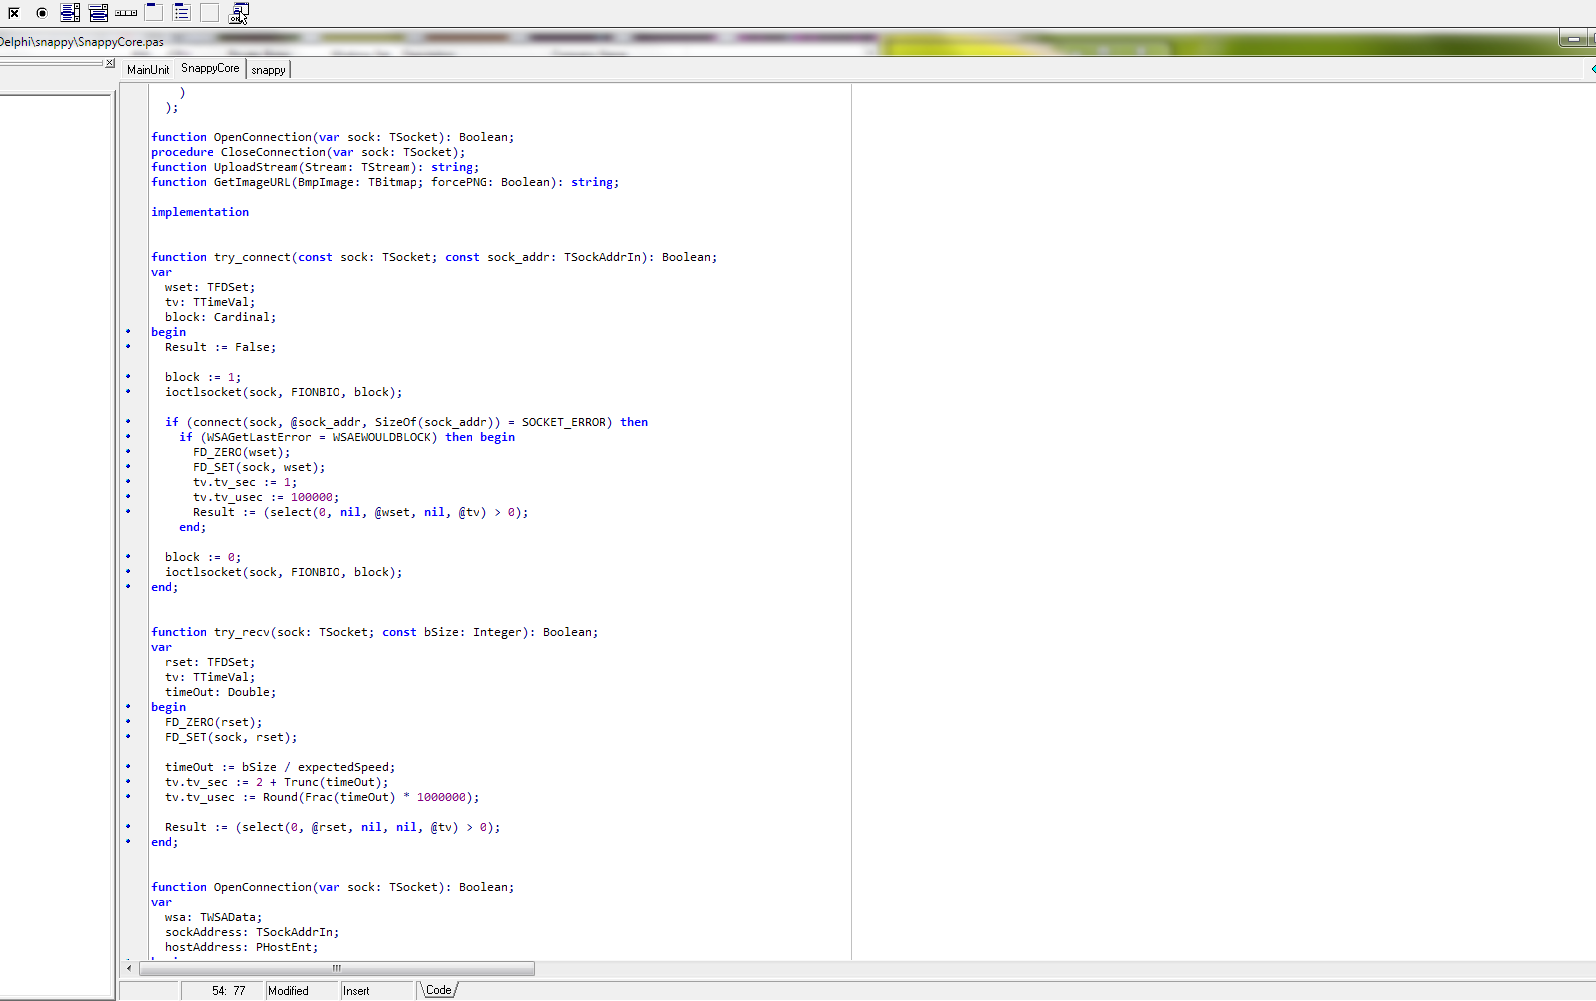Click the horizontal scrollbar thumb in editor
This screenshot has height=1001, width=1596.
tap(337, 968)
